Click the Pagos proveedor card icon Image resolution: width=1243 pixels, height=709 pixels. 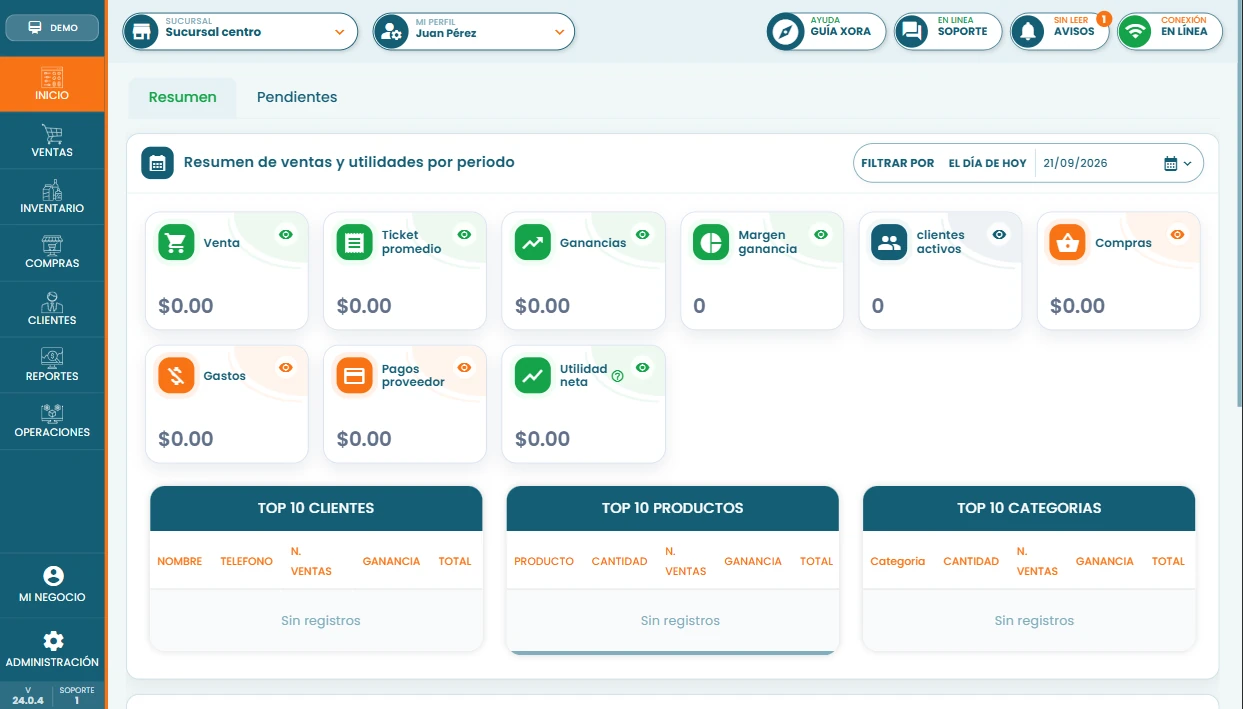pyautogui.click(x=354, y=376)
